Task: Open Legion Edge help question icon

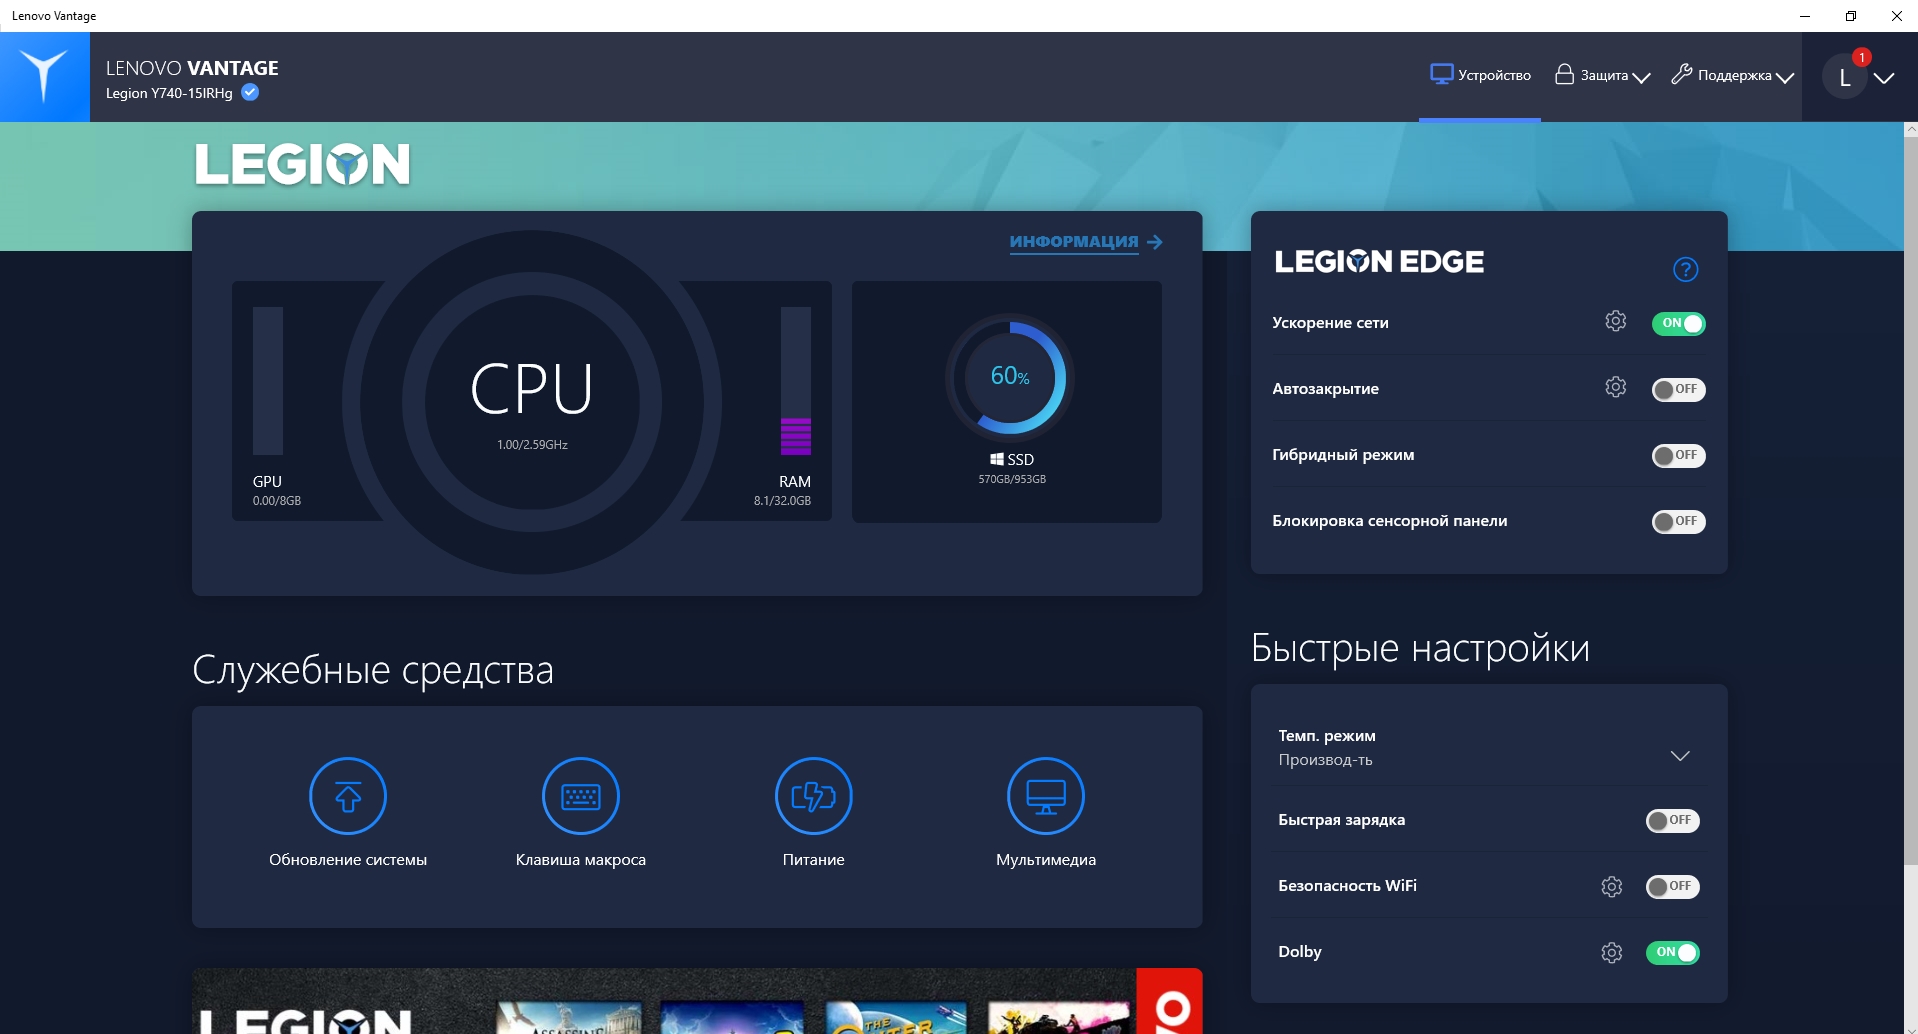Action: point(1685,269)
